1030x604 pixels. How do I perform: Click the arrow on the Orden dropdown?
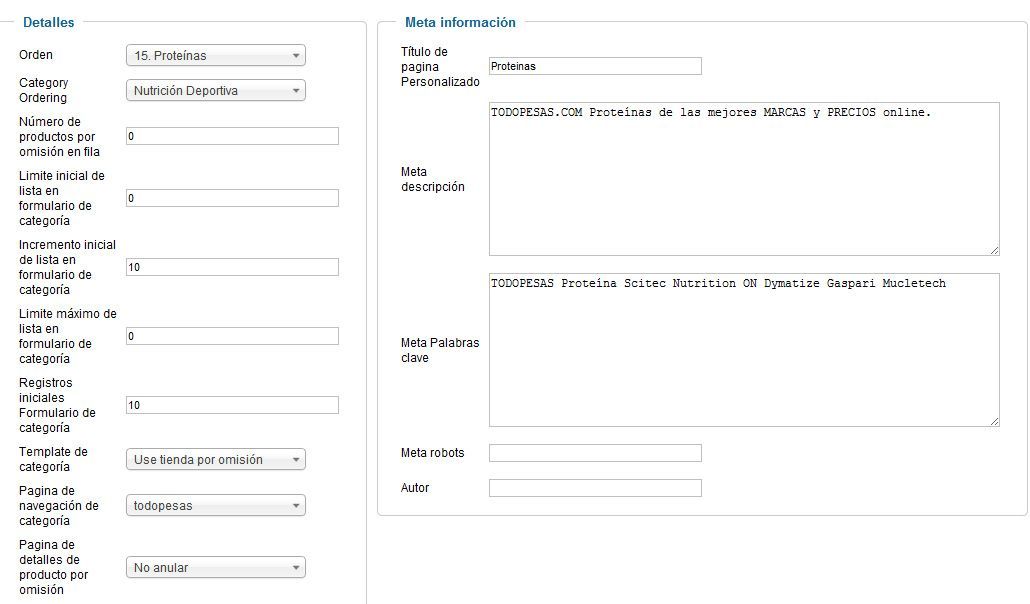tap(296, 56)
